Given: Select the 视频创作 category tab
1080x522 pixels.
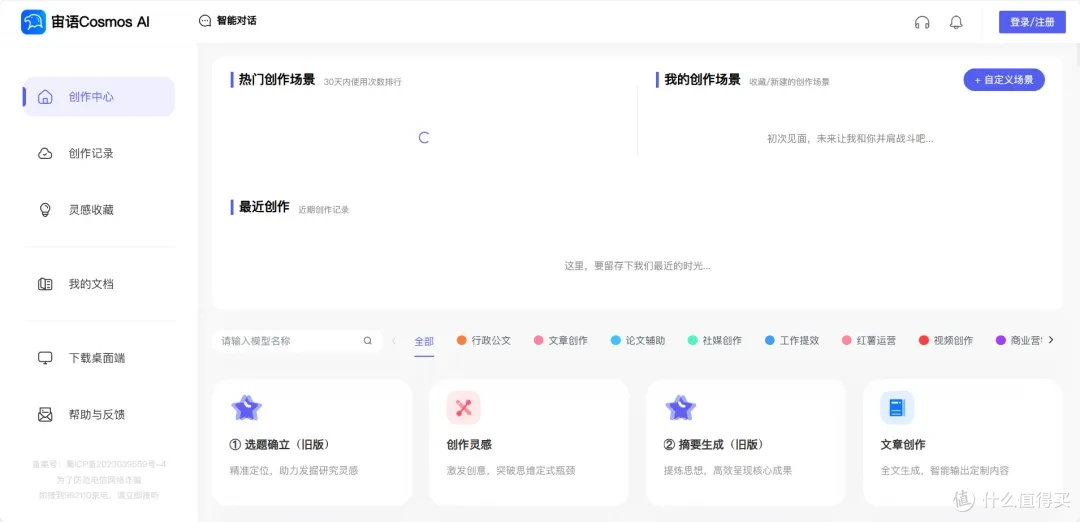Looking at the screenshot, I should [946, 340].
